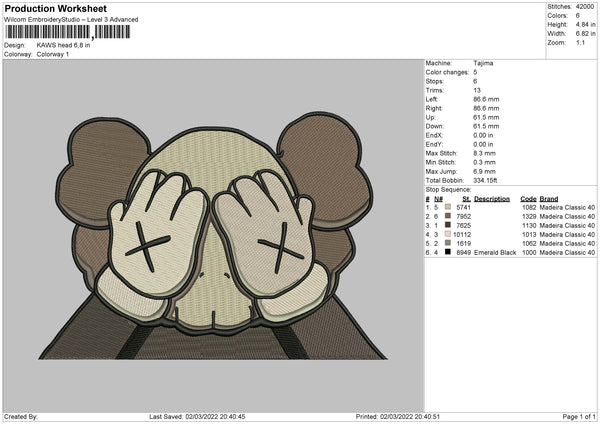Select design name 'KAWS head 6,8 in'

[64, 45]
